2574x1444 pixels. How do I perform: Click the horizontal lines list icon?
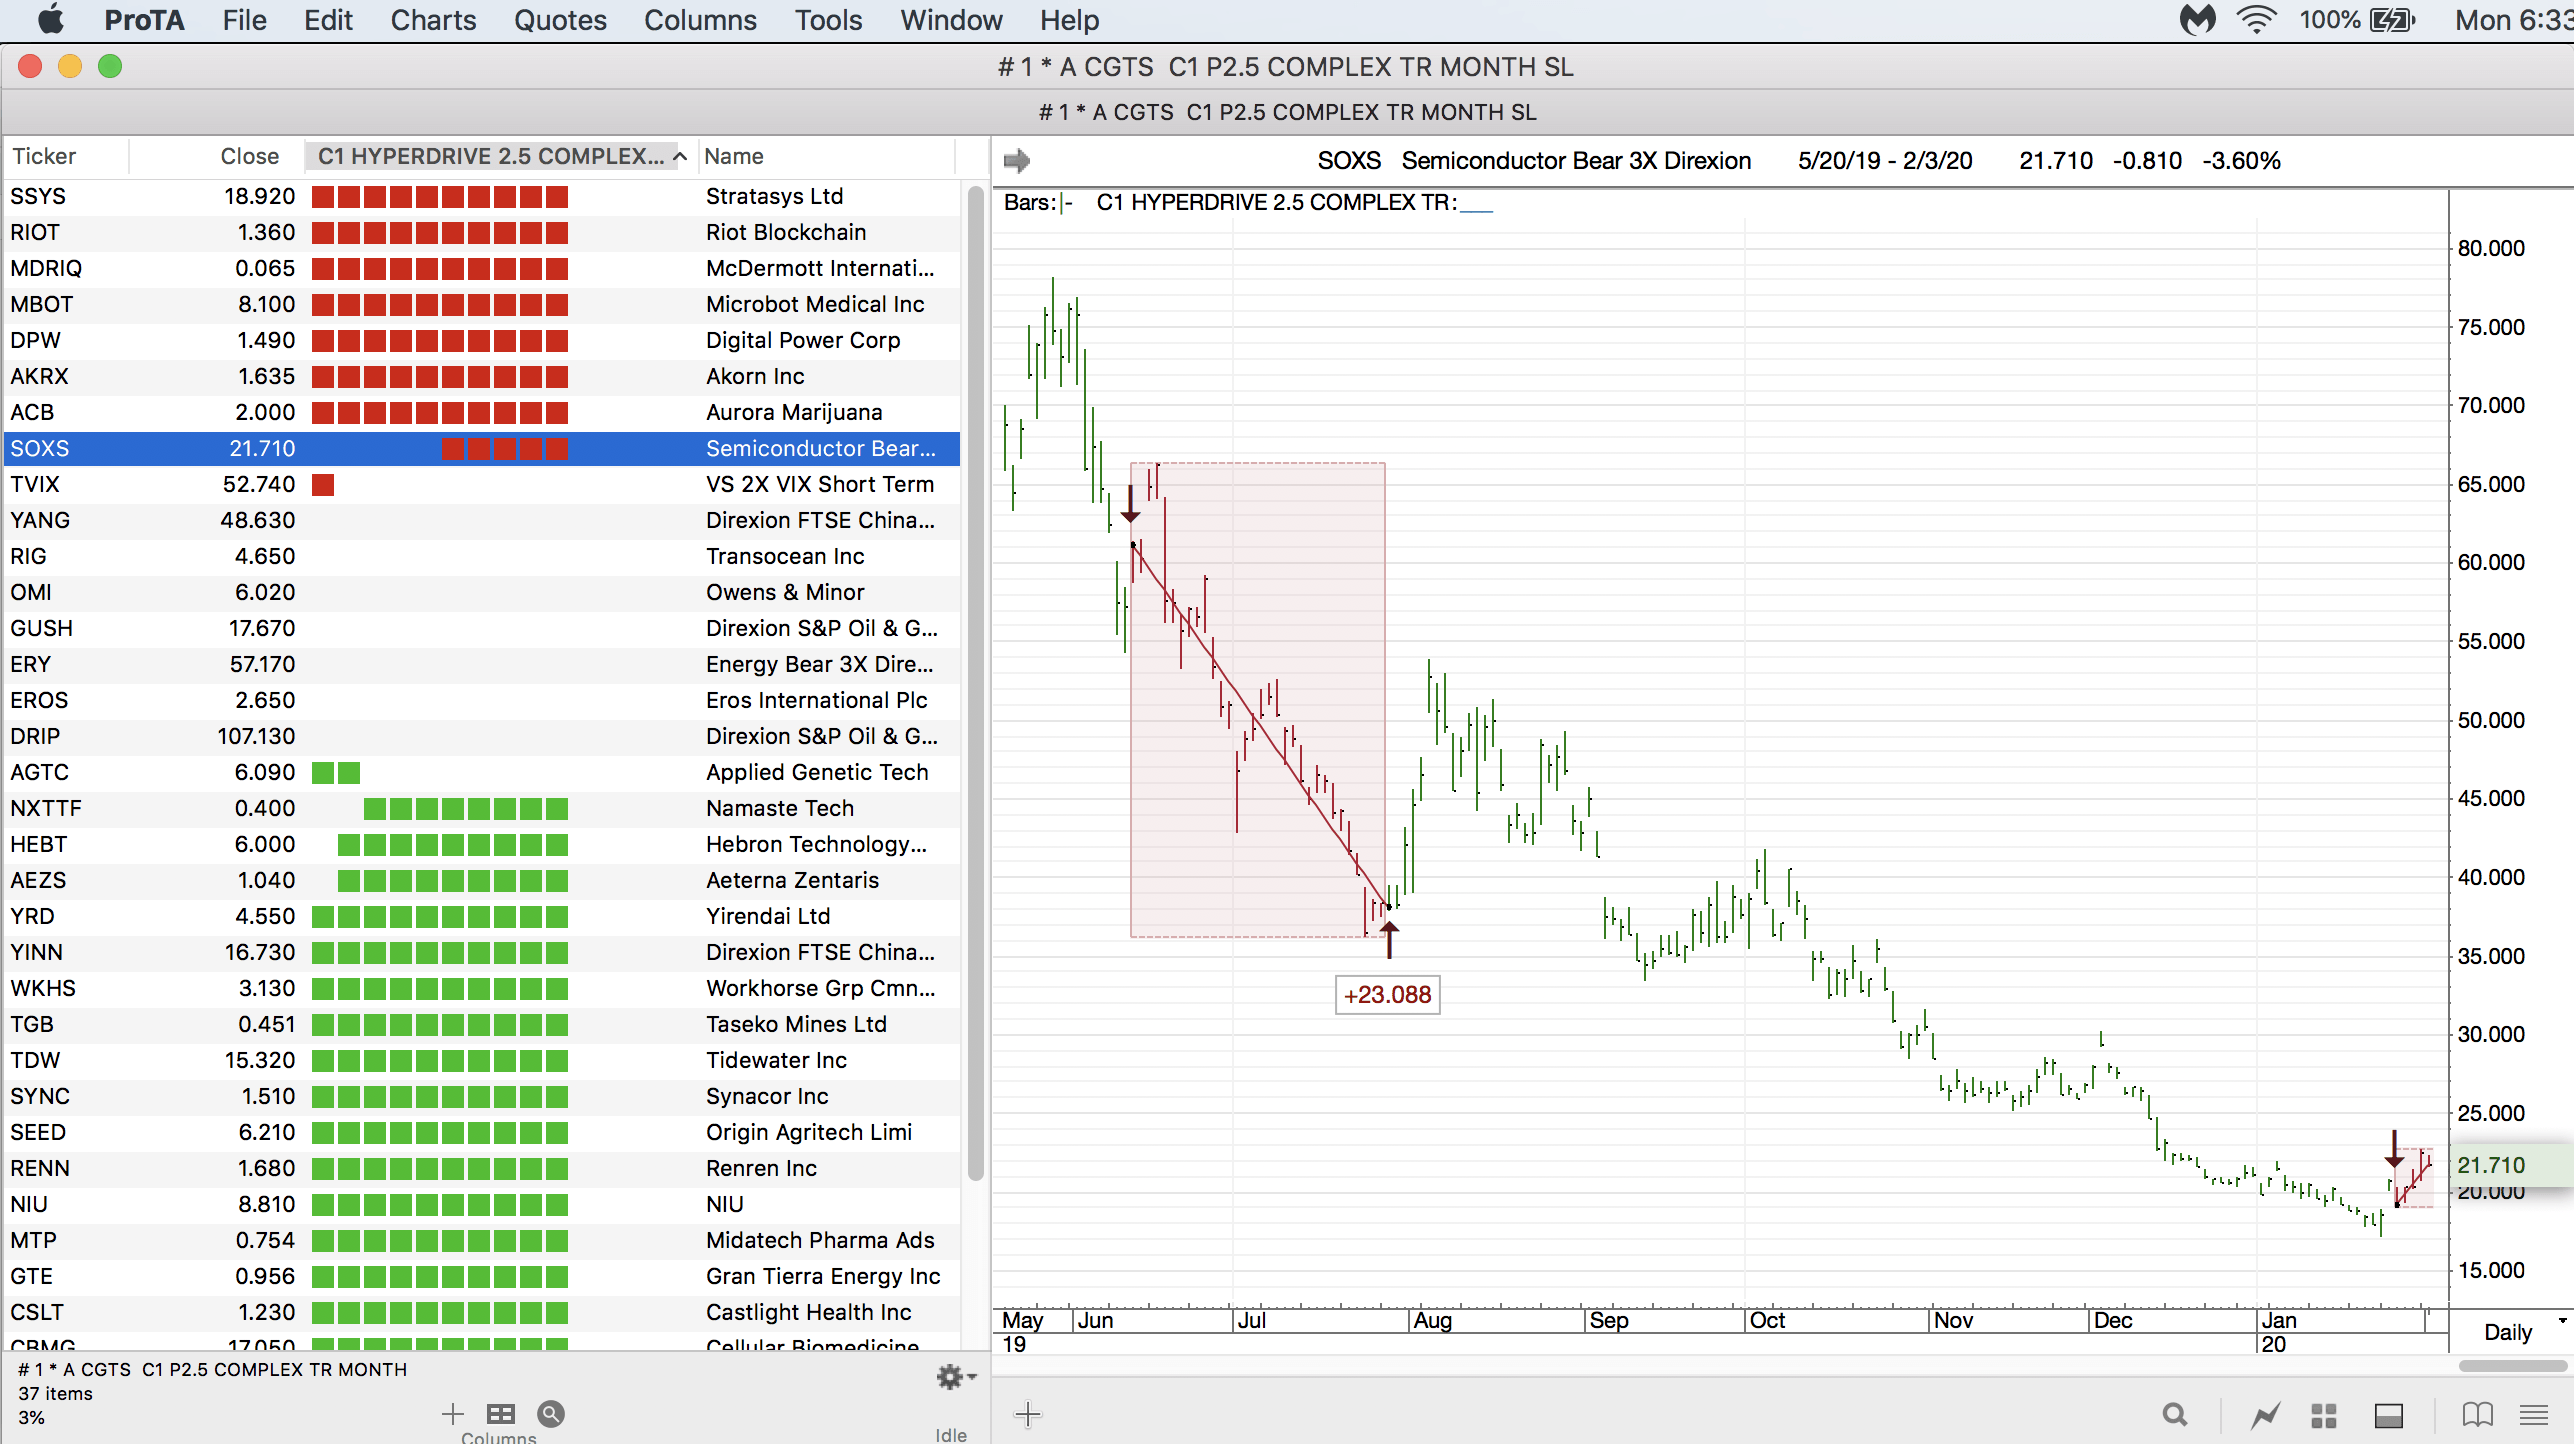coord(2534,1414)
